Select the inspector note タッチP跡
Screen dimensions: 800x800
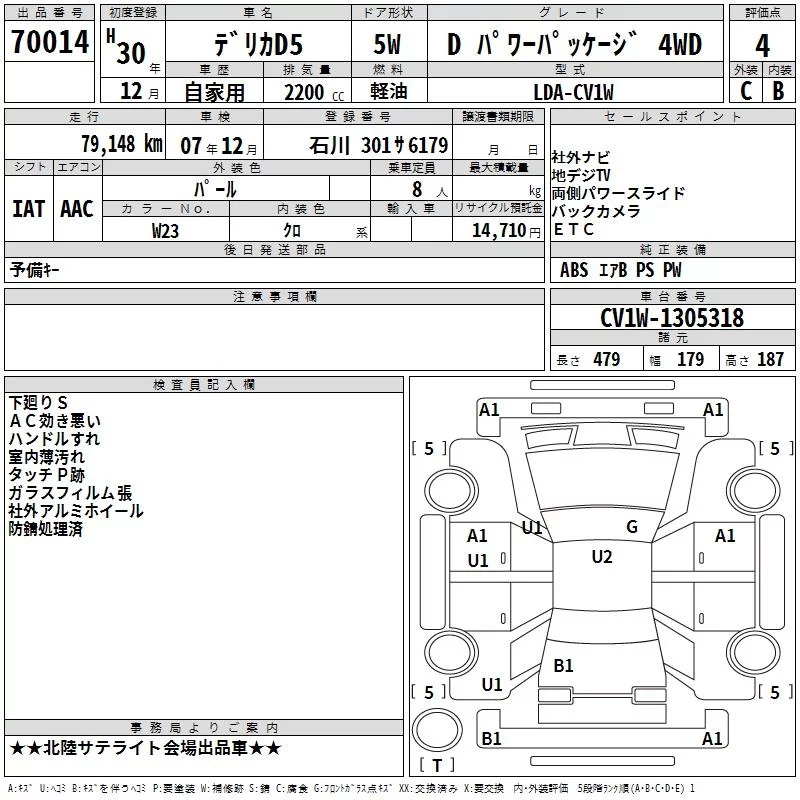46,475
